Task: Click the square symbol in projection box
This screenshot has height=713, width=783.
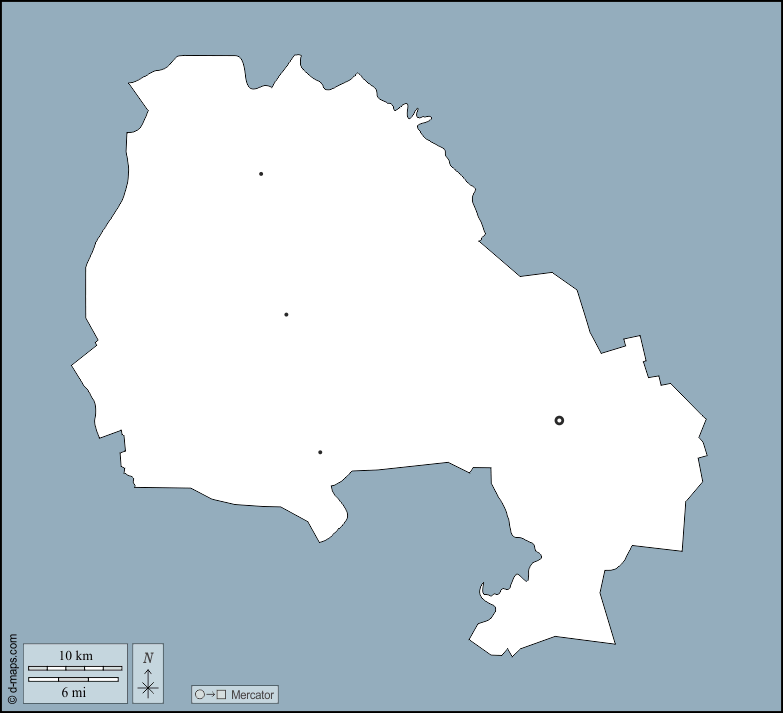Action: 222,694
